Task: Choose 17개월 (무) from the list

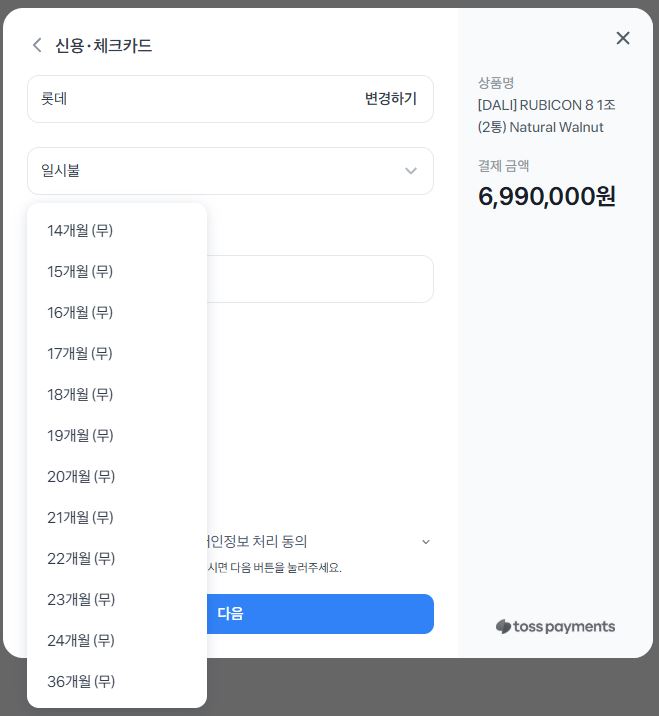Action: click(81, 354)
